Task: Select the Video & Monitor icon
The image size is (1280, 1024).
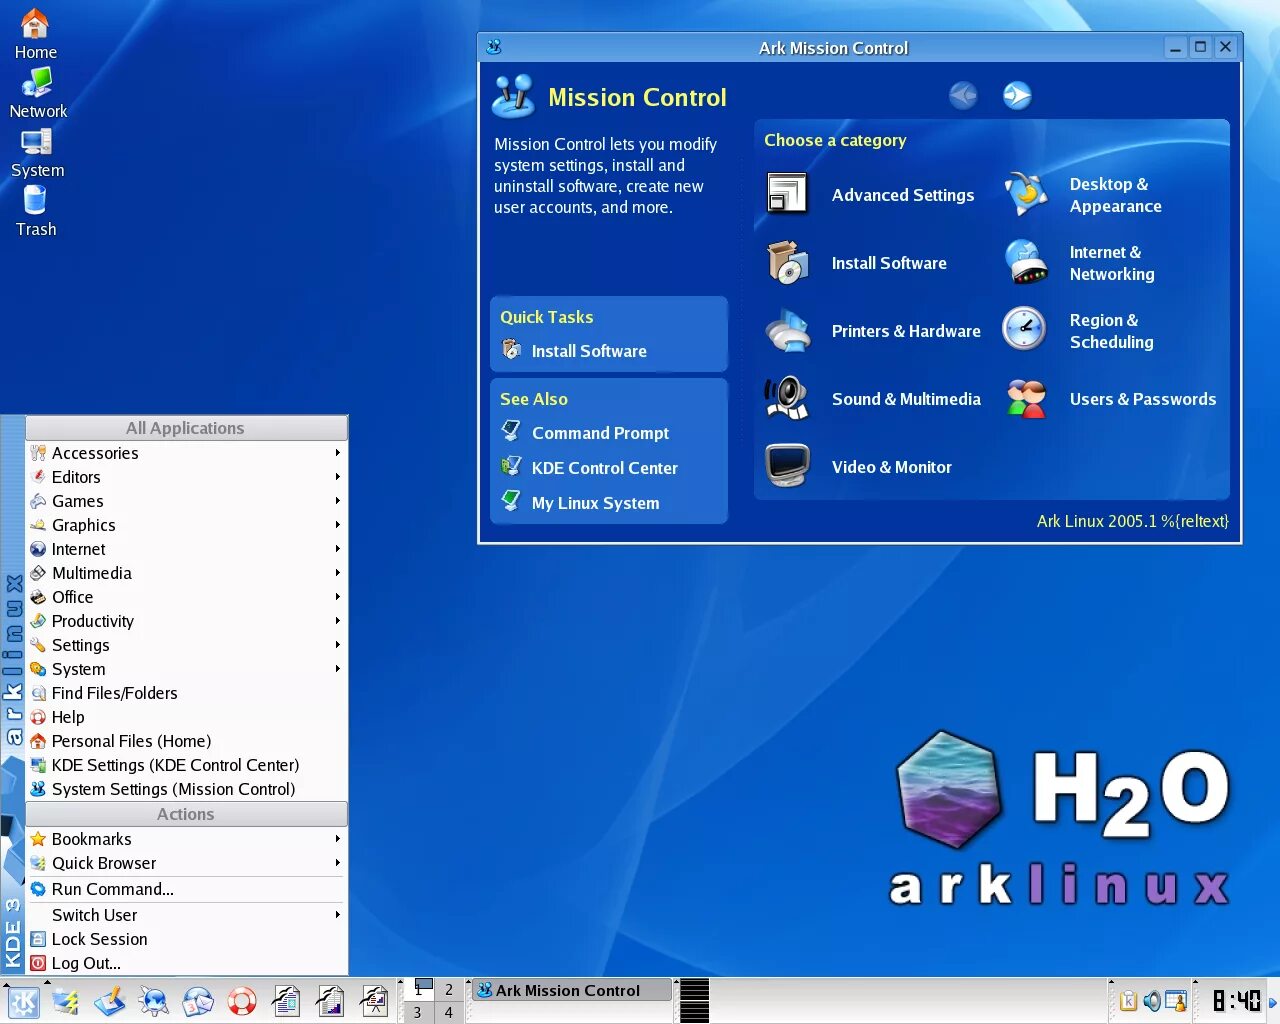Action: point(787,466)
